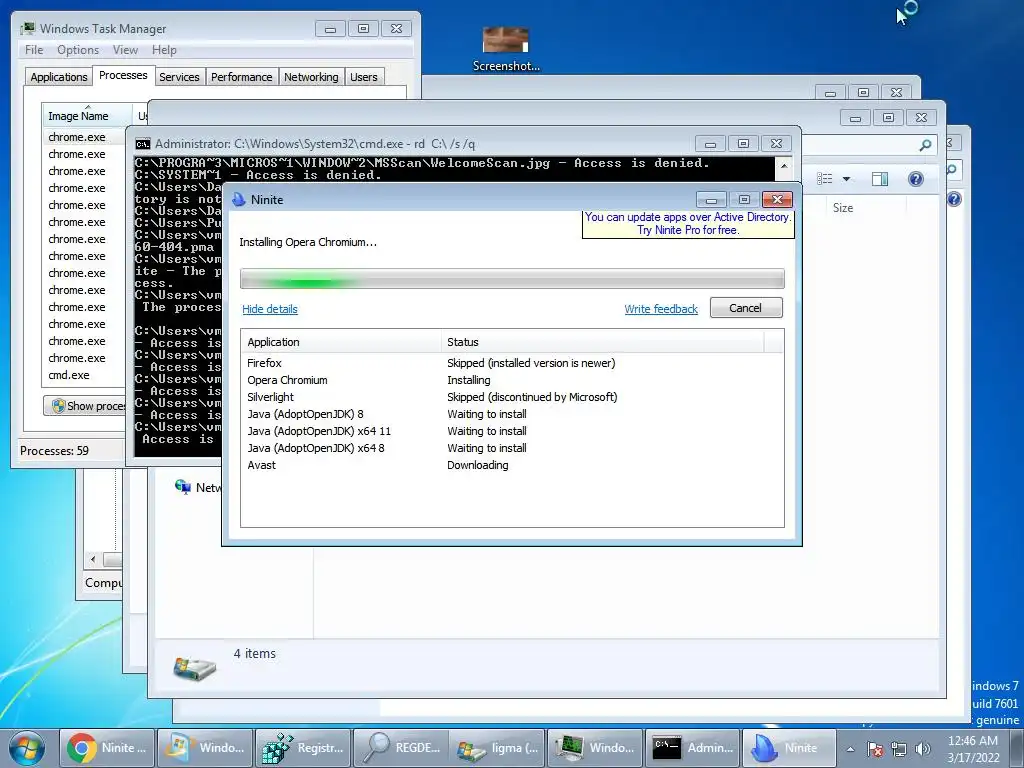This screenshot has width=1024, height=768.
Task: Open the Task Manager View menu
Action: coord(125,50)
